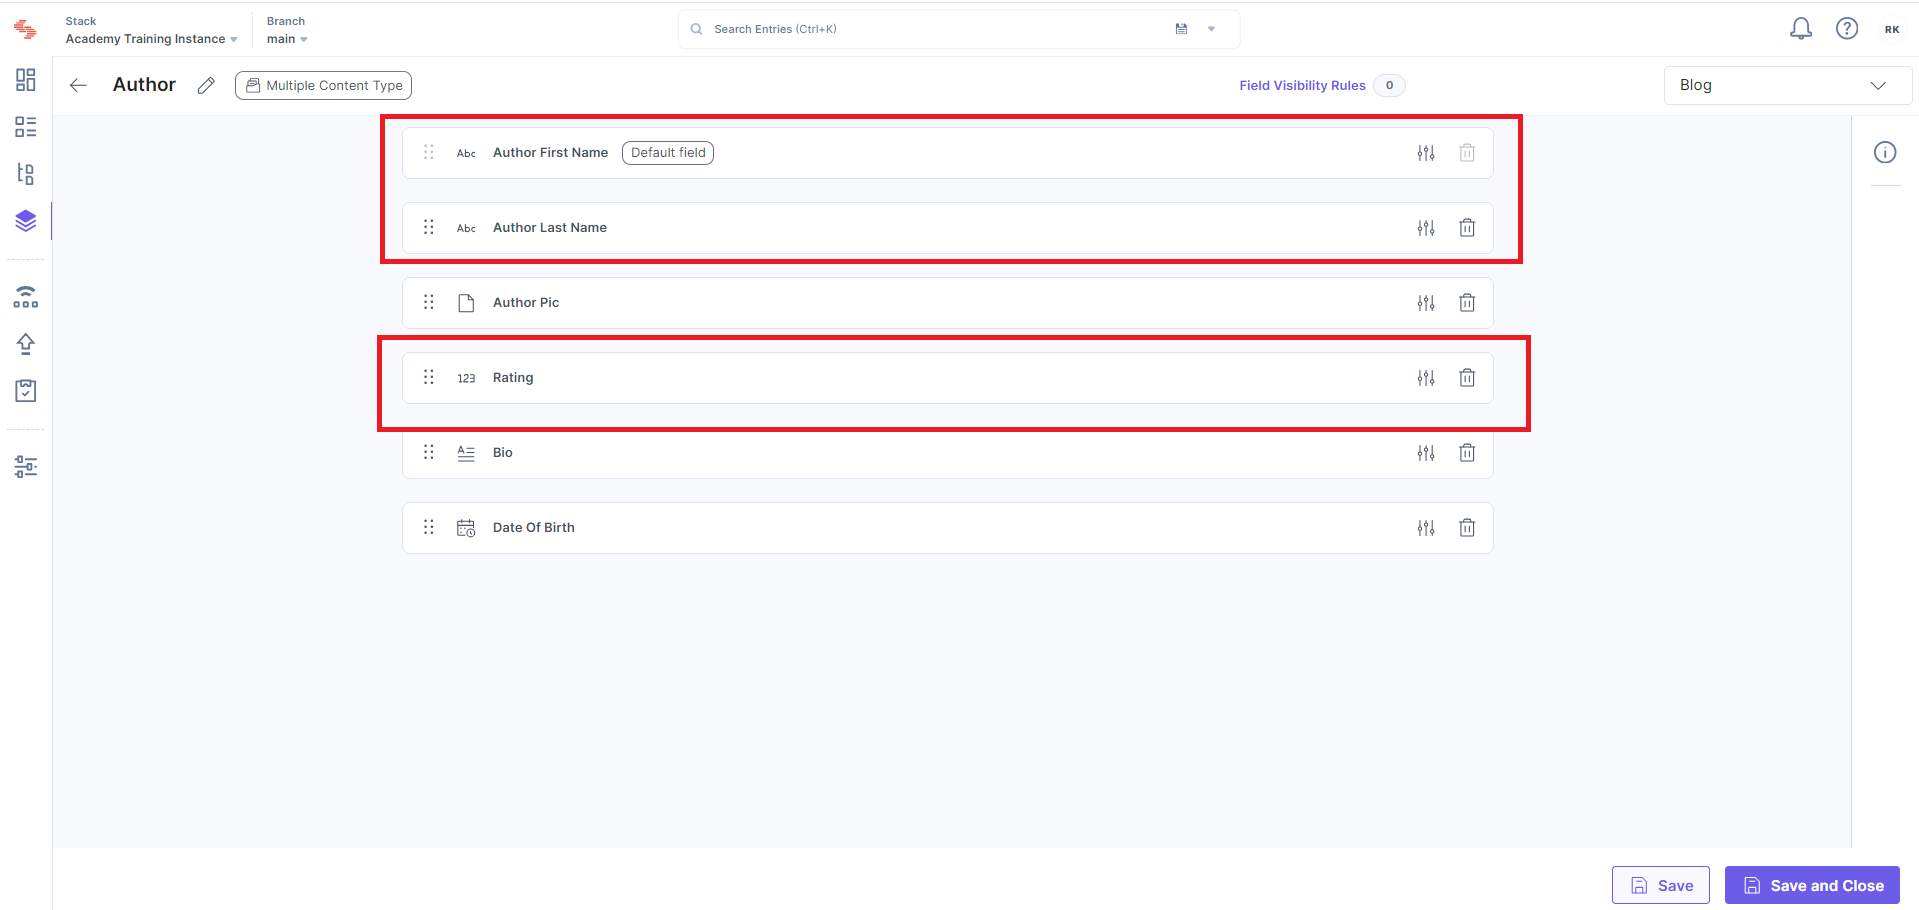
Task: Select the Author First Name field label
Action: 550,153
